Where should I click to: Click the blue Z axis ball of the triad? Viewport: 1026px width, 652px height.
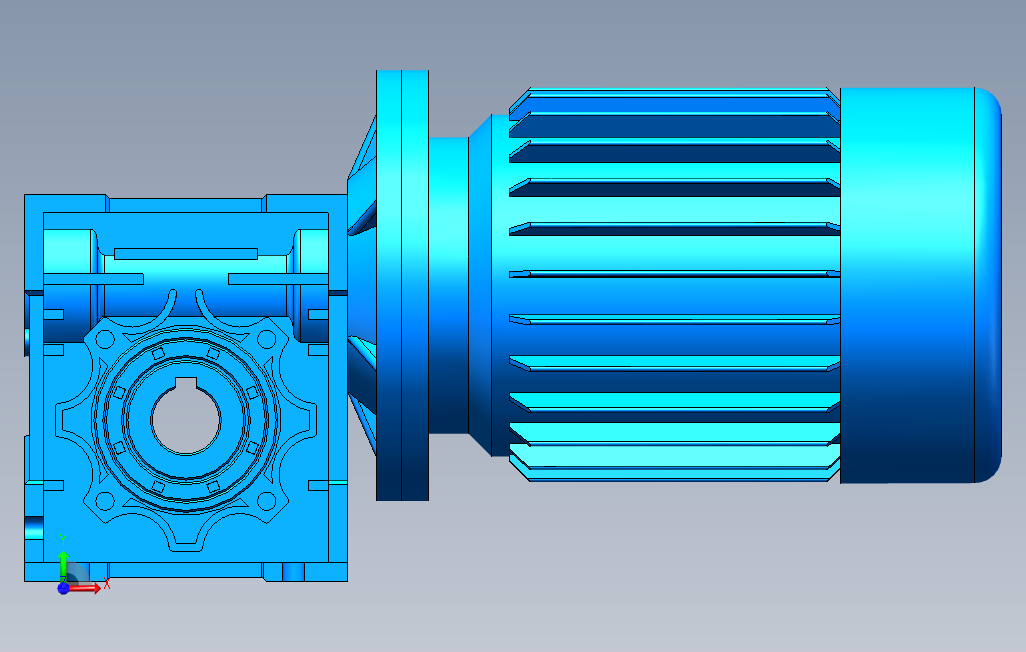[x=63, y=588]
